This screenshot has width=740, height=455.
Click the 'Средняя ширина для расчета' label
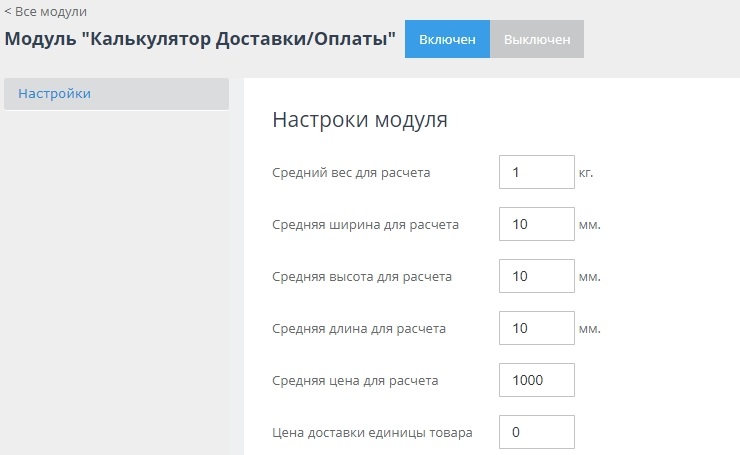[365, 225]
